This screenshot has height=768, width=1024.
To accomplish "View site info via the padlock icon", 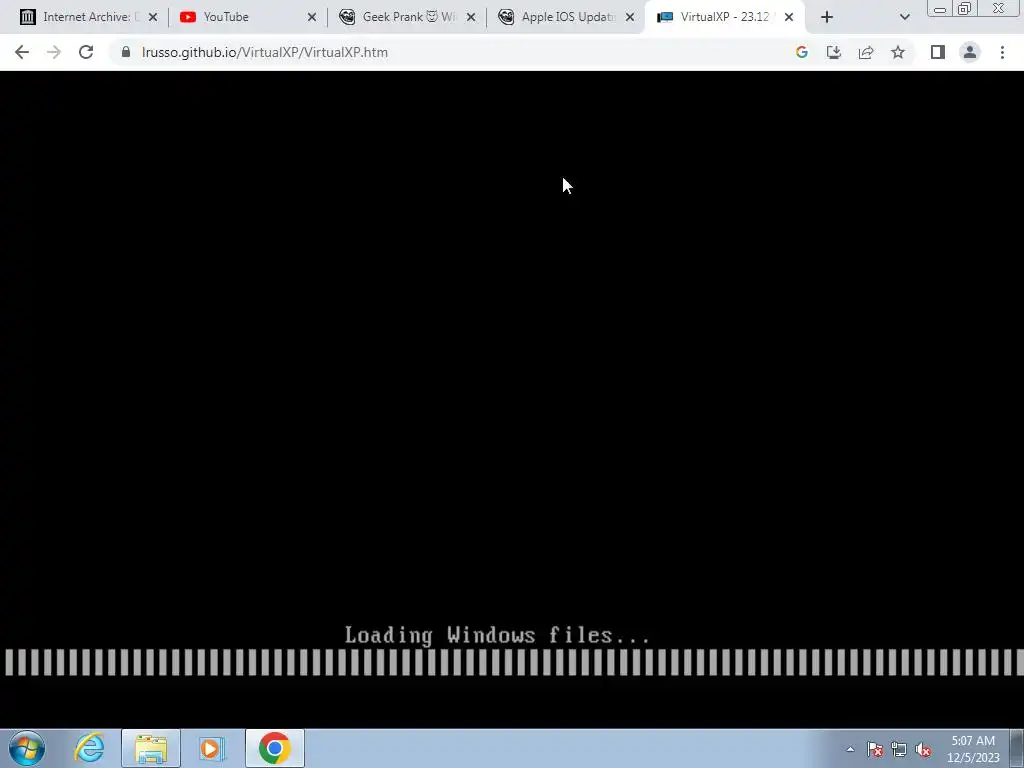I will (126, 52).
